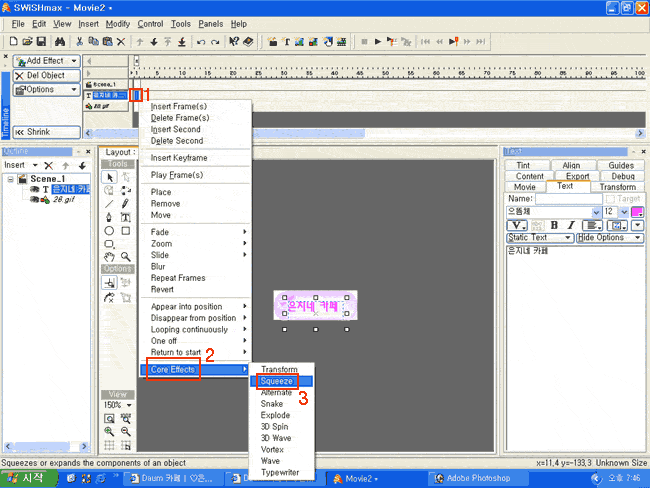650x488 pixels.
Task: Choose Squeeze from Core Effects submenu
Action: pyautogui.click(x=281, y=381)
